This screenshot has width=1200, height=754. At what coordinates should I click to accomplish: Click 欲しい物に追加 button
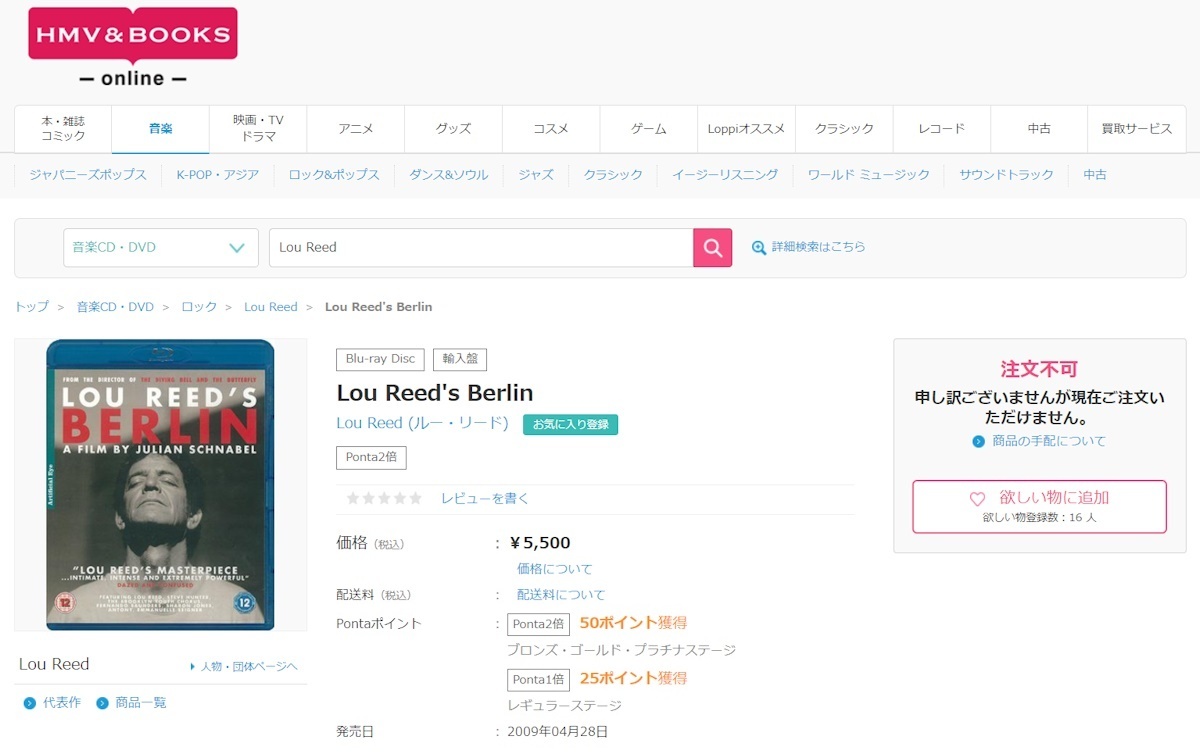(x=1039, y=507)
